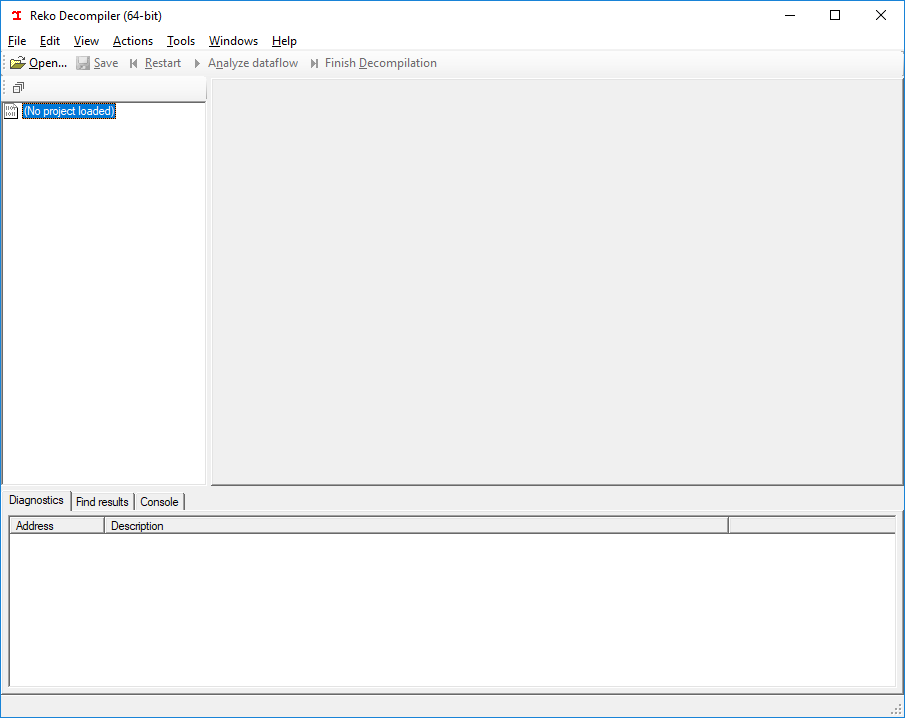
Task: Click the Address column header
Action: tap(57, 526)
